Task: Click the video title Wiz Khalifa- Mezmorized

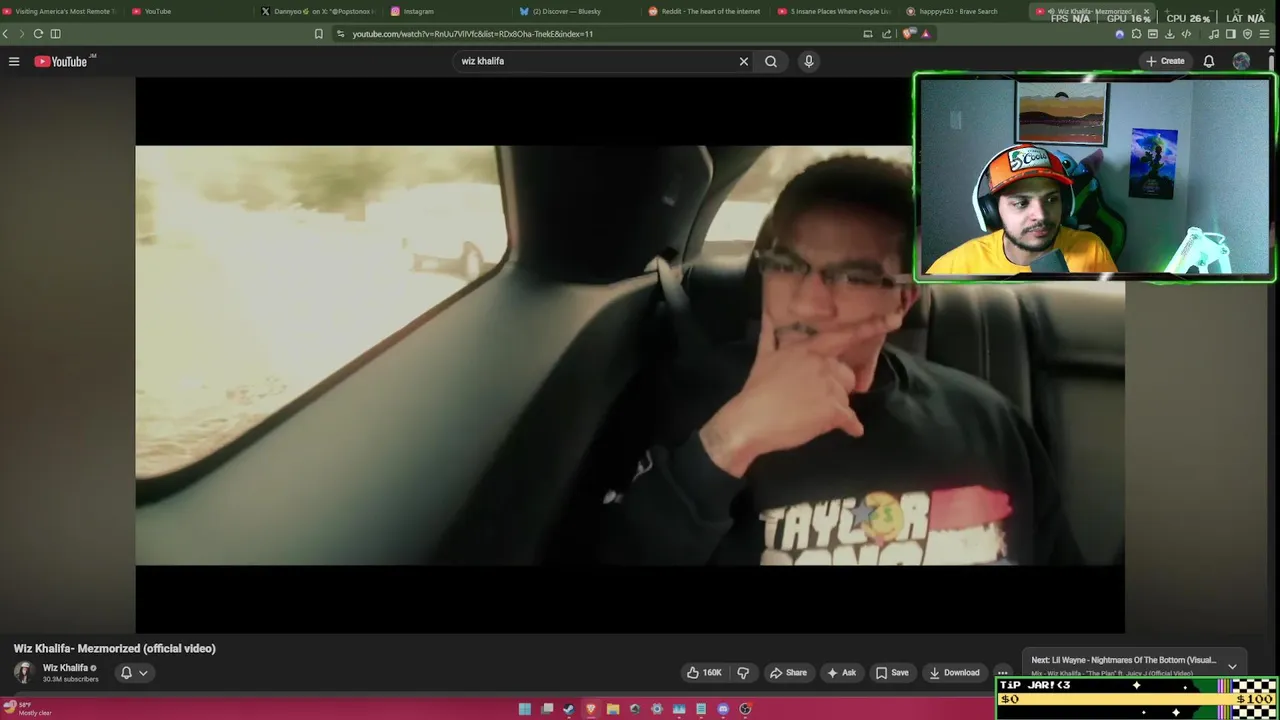Action: pyautogui.click(x=115, y=649)
